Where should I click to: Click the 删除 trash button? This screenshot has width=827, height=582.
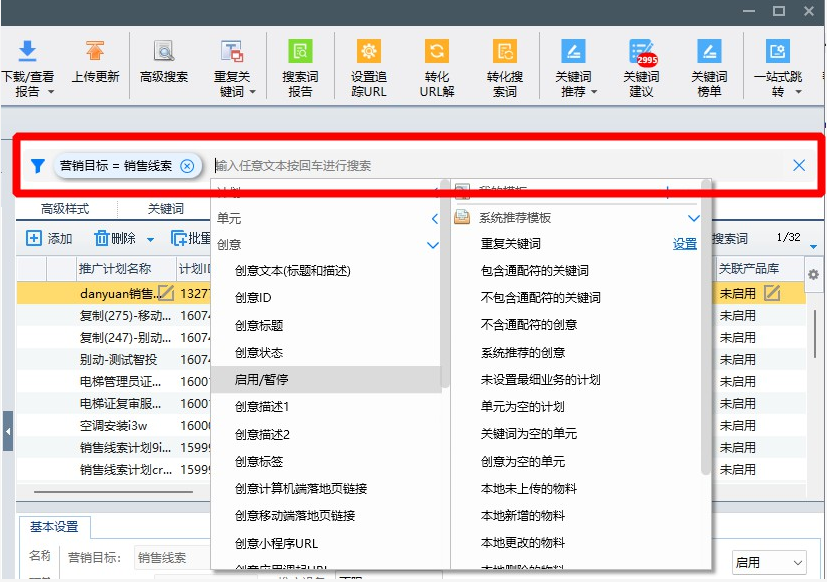pos(116,238)
